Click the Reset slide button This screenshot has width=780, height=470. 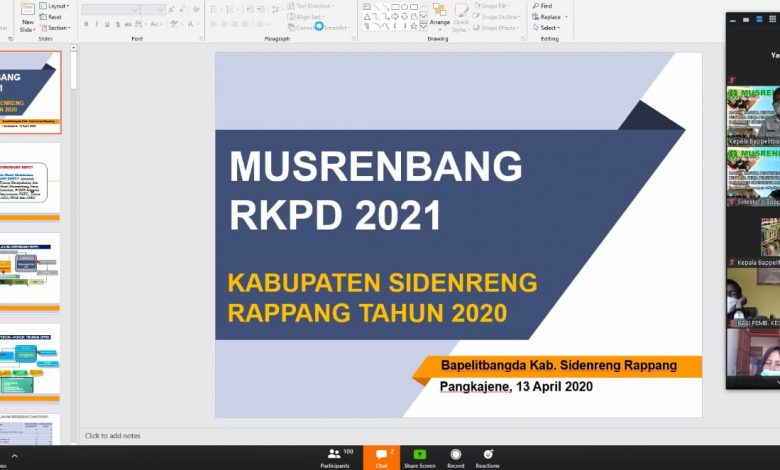tap(54, 17)
